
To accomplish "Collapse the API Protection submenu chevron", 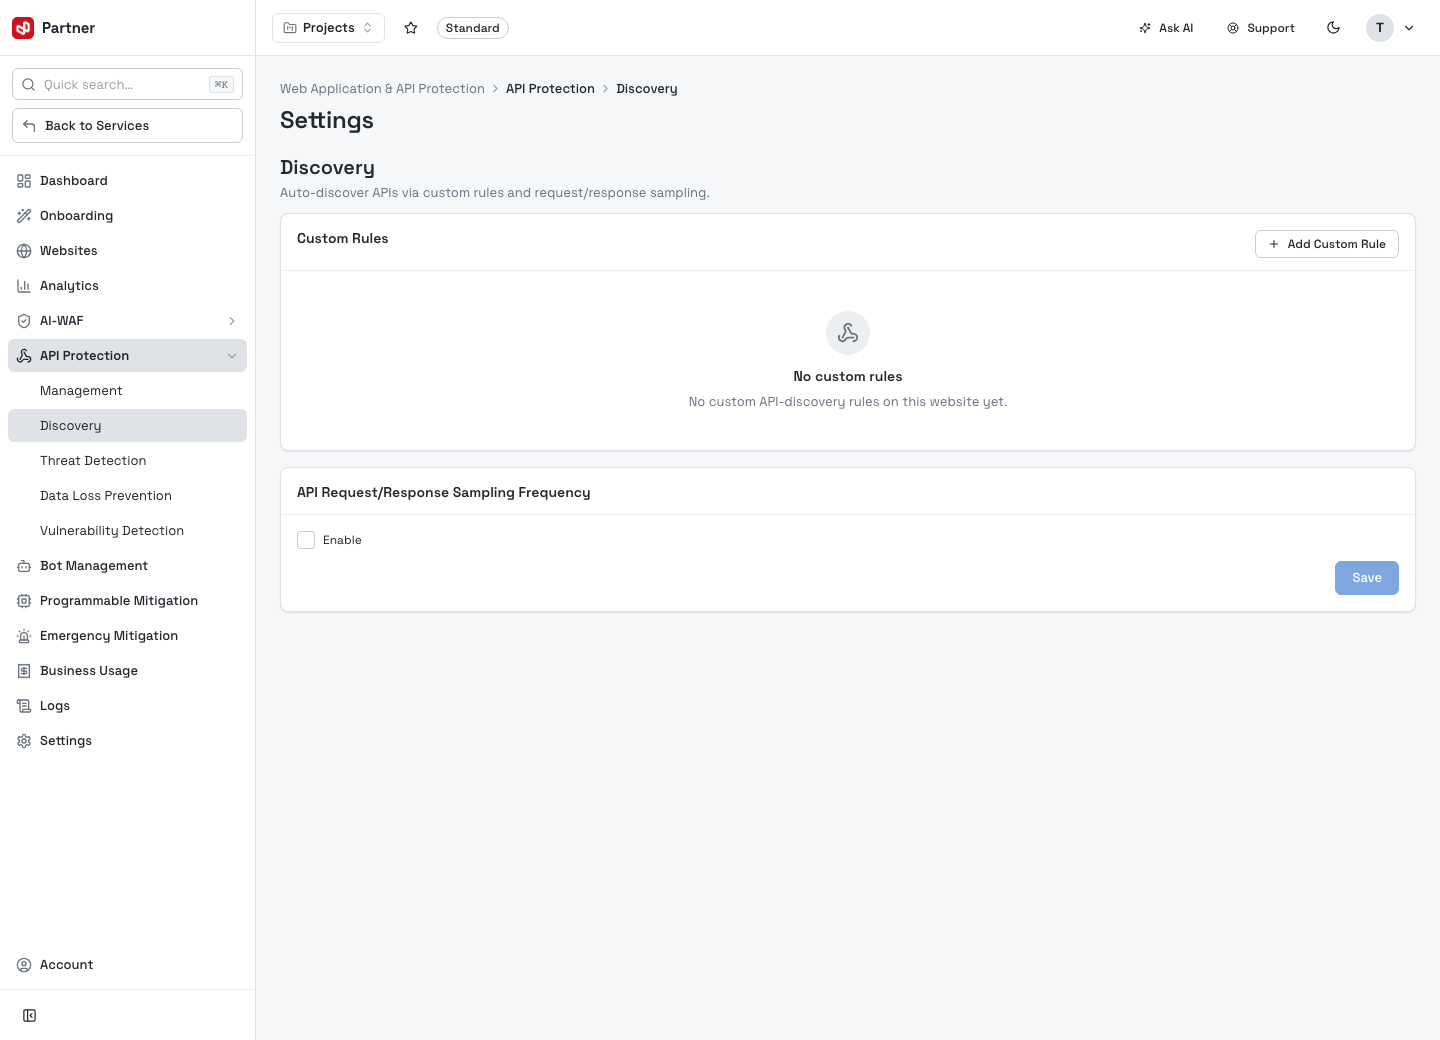I will click(x=232, y=356).
